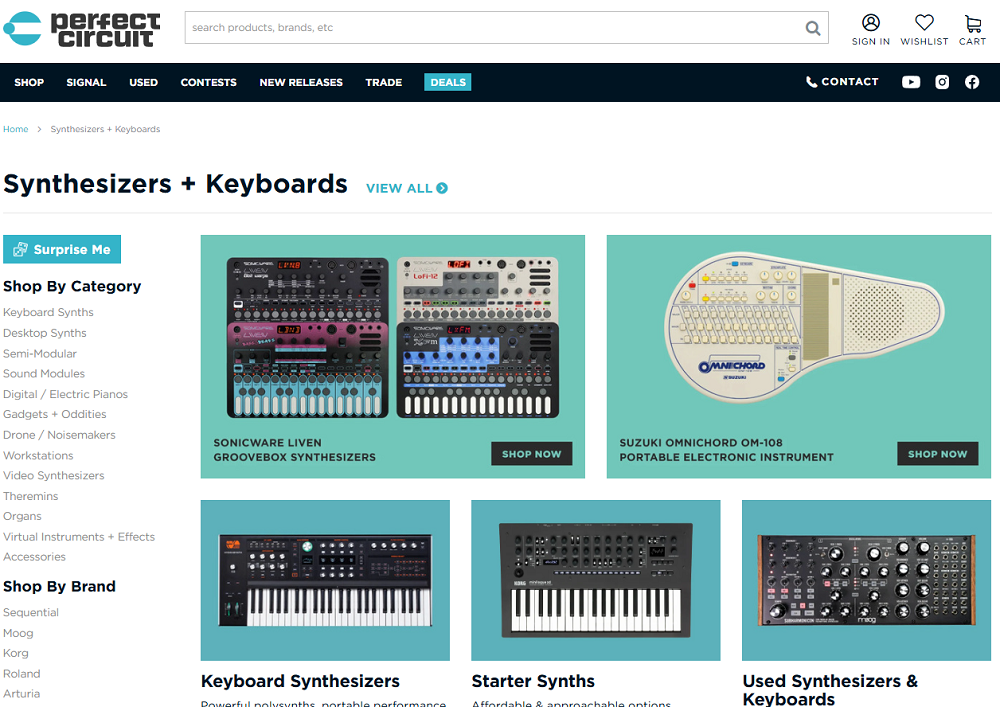Screen dimensions: 1000x707
Task: Open the New Releases menu item
Action: tap(301, 82)
